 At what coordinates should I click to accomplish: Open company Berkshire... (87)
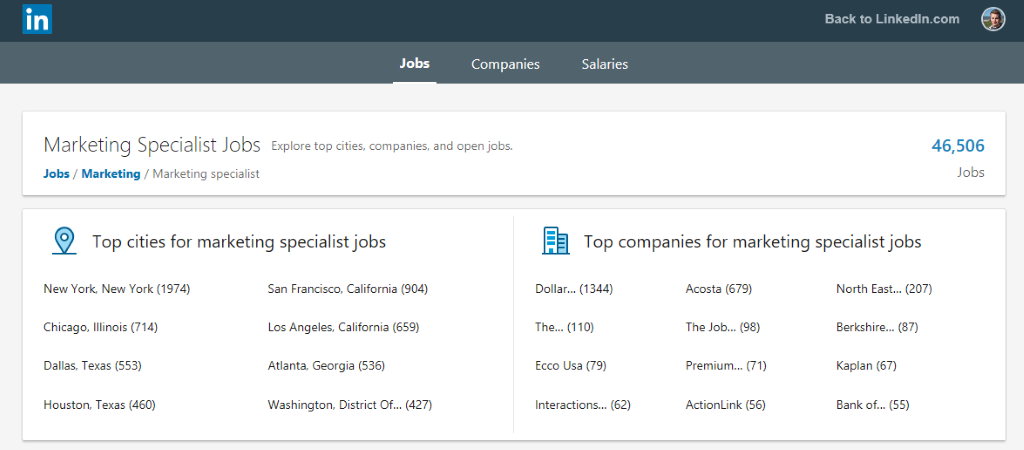tap(877, 327)
